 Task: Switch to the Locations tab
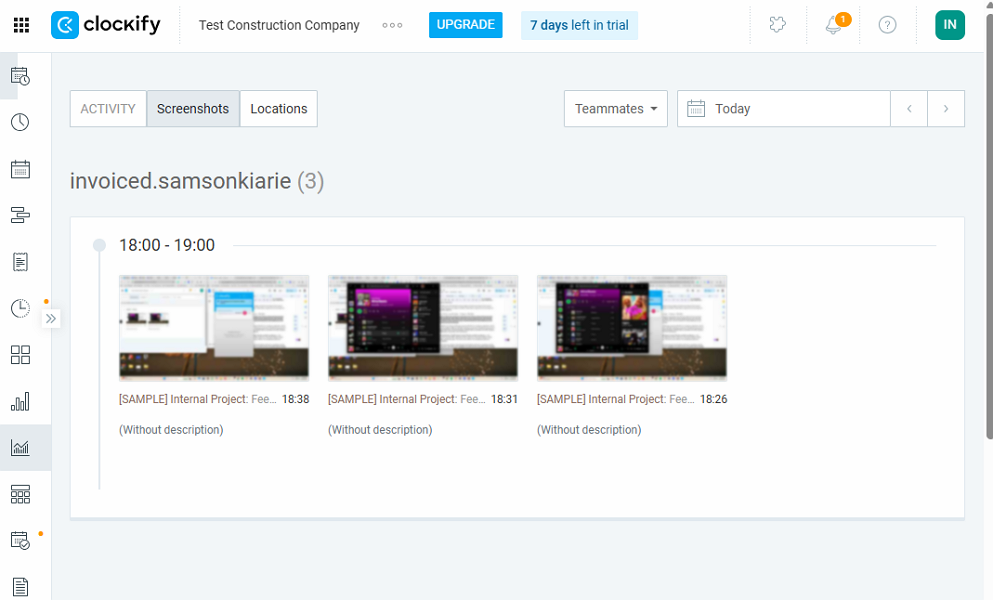278,108
